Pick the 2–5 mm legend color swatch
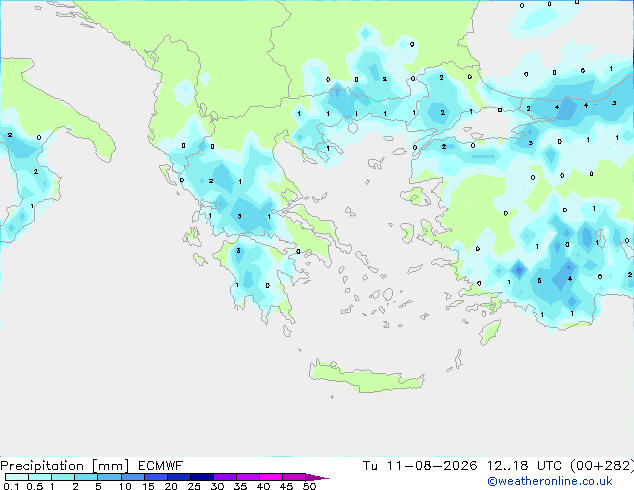The width and height of the screenshot is (634, 490). 86,477
